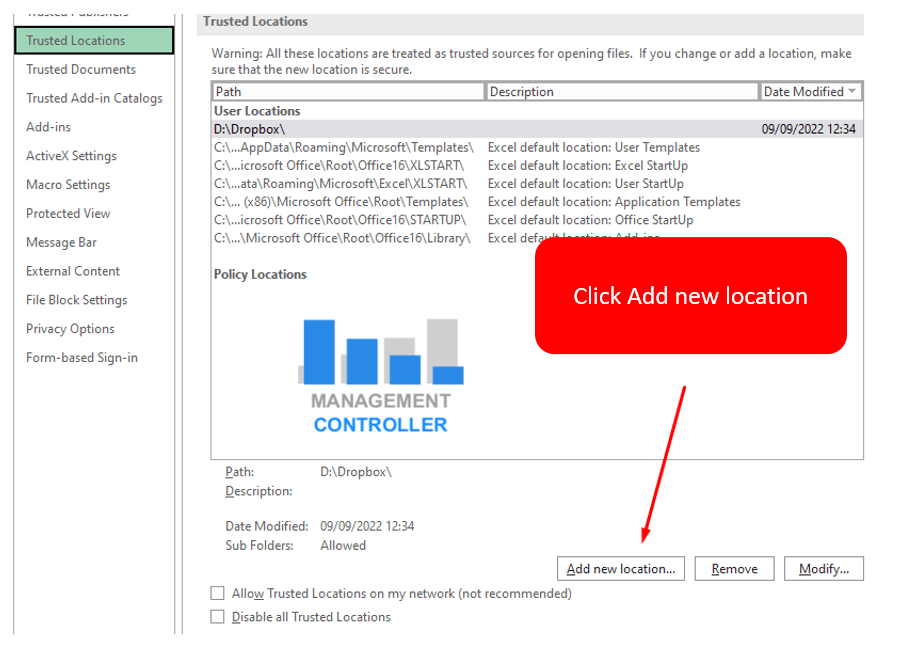Enable Allow Trusted Locations on my network

tap(217, 593)
